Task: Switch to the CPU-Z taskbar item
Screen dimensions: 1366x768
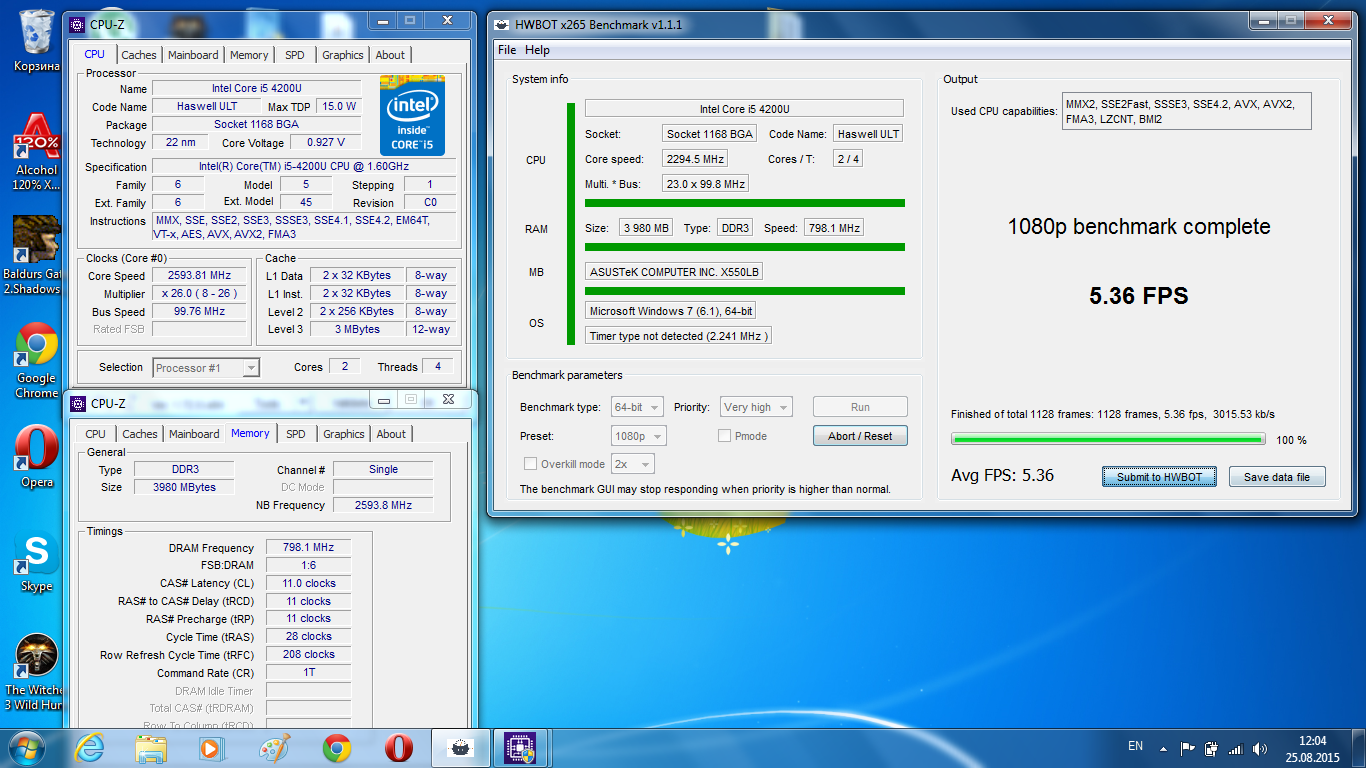Action: (520, 747)
